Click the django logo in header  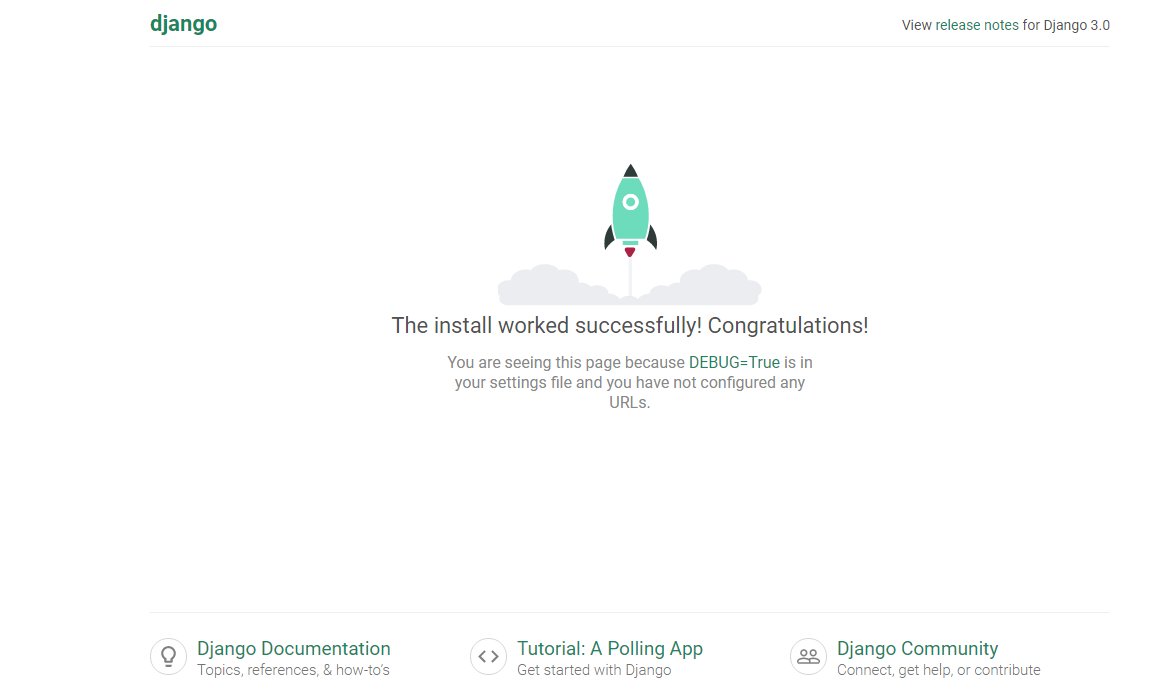[x=183, y=24]
